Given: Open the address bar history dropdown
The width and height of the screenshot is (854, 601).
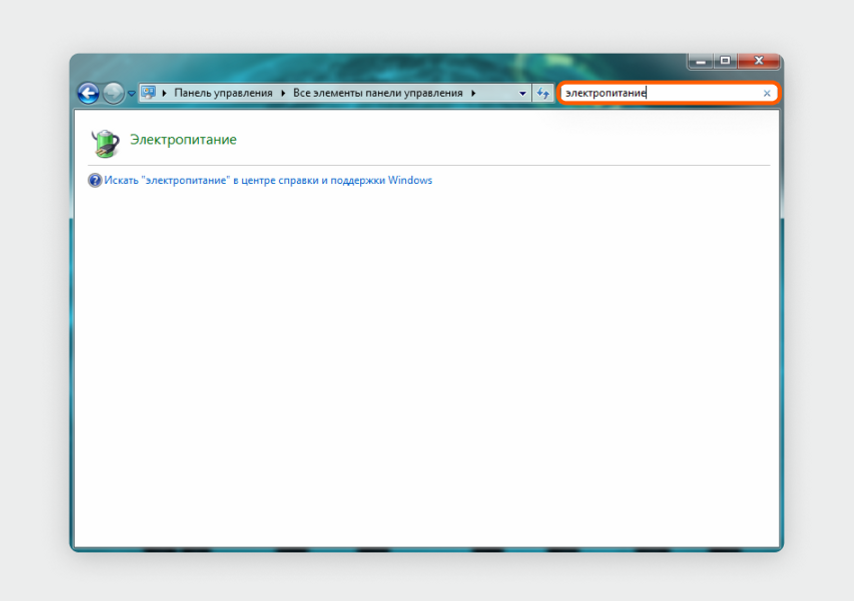Looking at the screenshot, I should pos(522,93).
